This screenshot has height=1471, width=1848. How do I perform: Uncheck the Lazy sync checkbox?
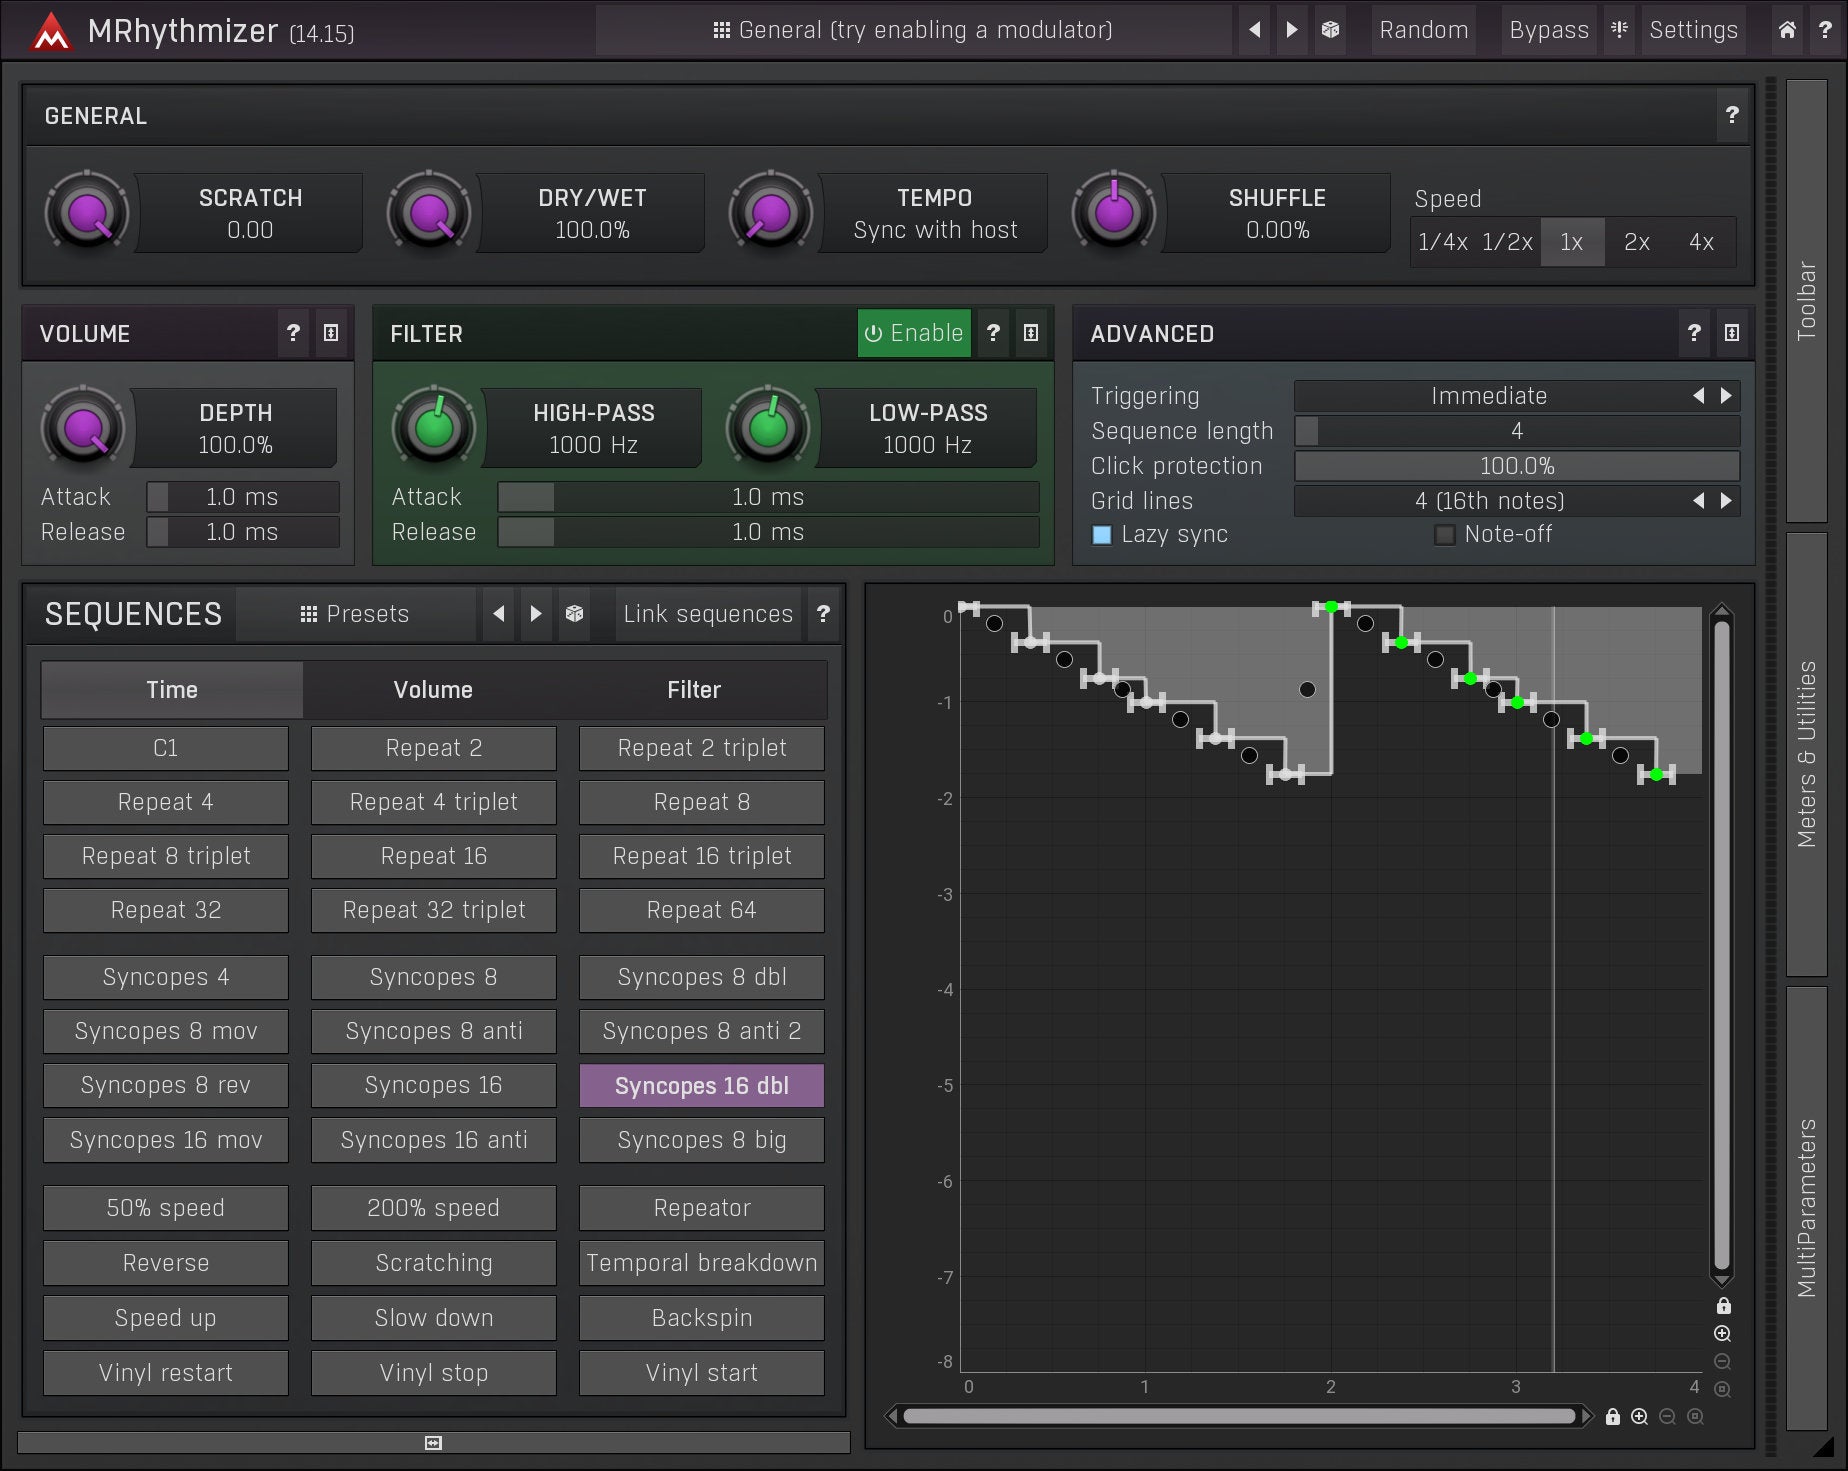[x=1102, y=535]
